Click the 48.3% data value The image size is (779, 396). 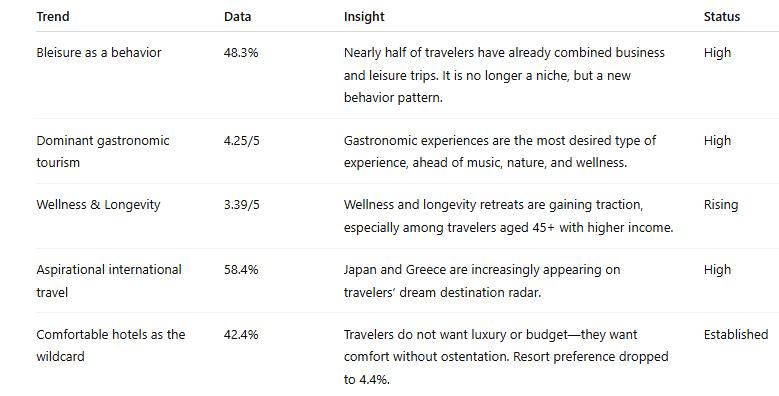tap(241, 53)
